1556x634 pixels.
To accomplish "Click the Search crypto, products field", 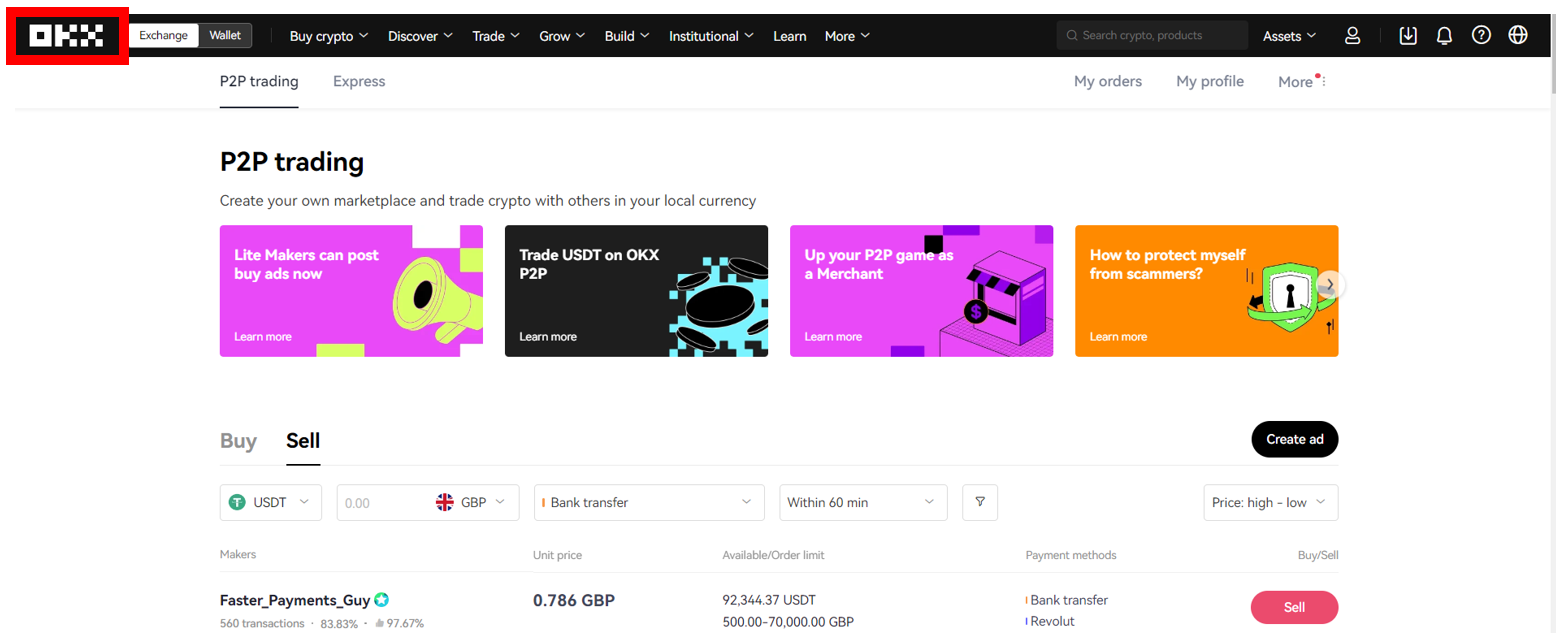I will pyautogui.click(x=1152, y=36).
